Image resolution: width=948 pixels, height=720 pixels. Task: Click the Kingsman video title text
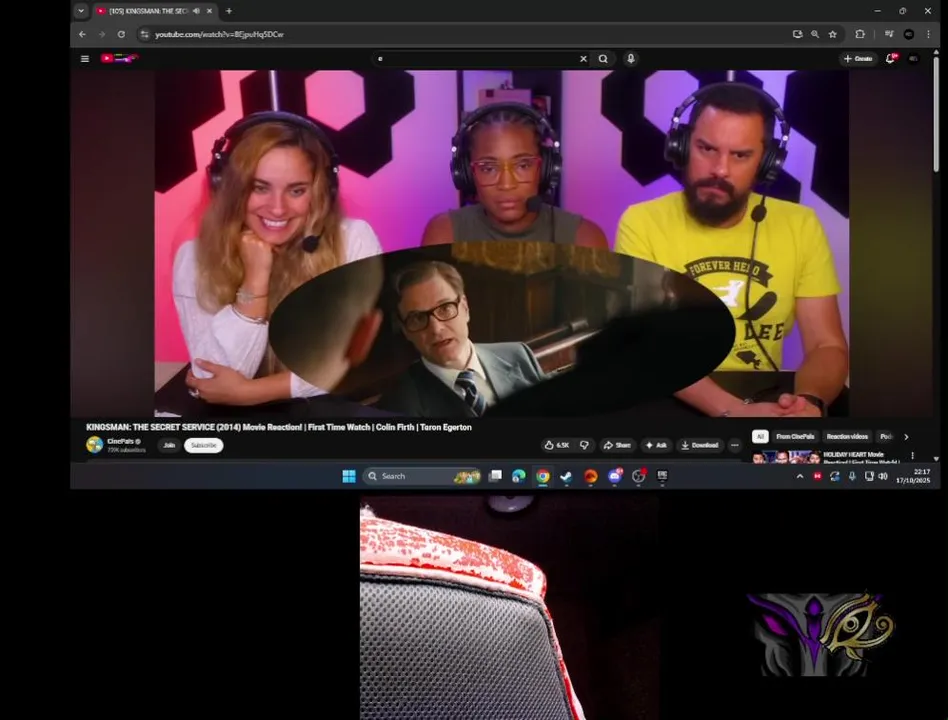[x=279, y=427]
